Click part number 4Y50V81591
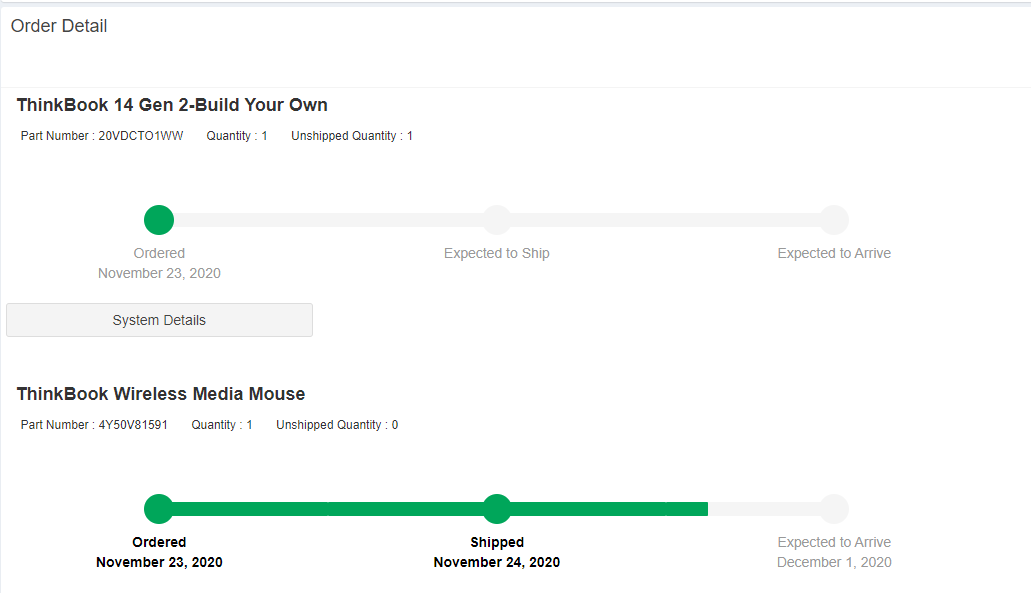Viewport: 1031px width, 593px height. pyautogui.click(x=133, y=425)
